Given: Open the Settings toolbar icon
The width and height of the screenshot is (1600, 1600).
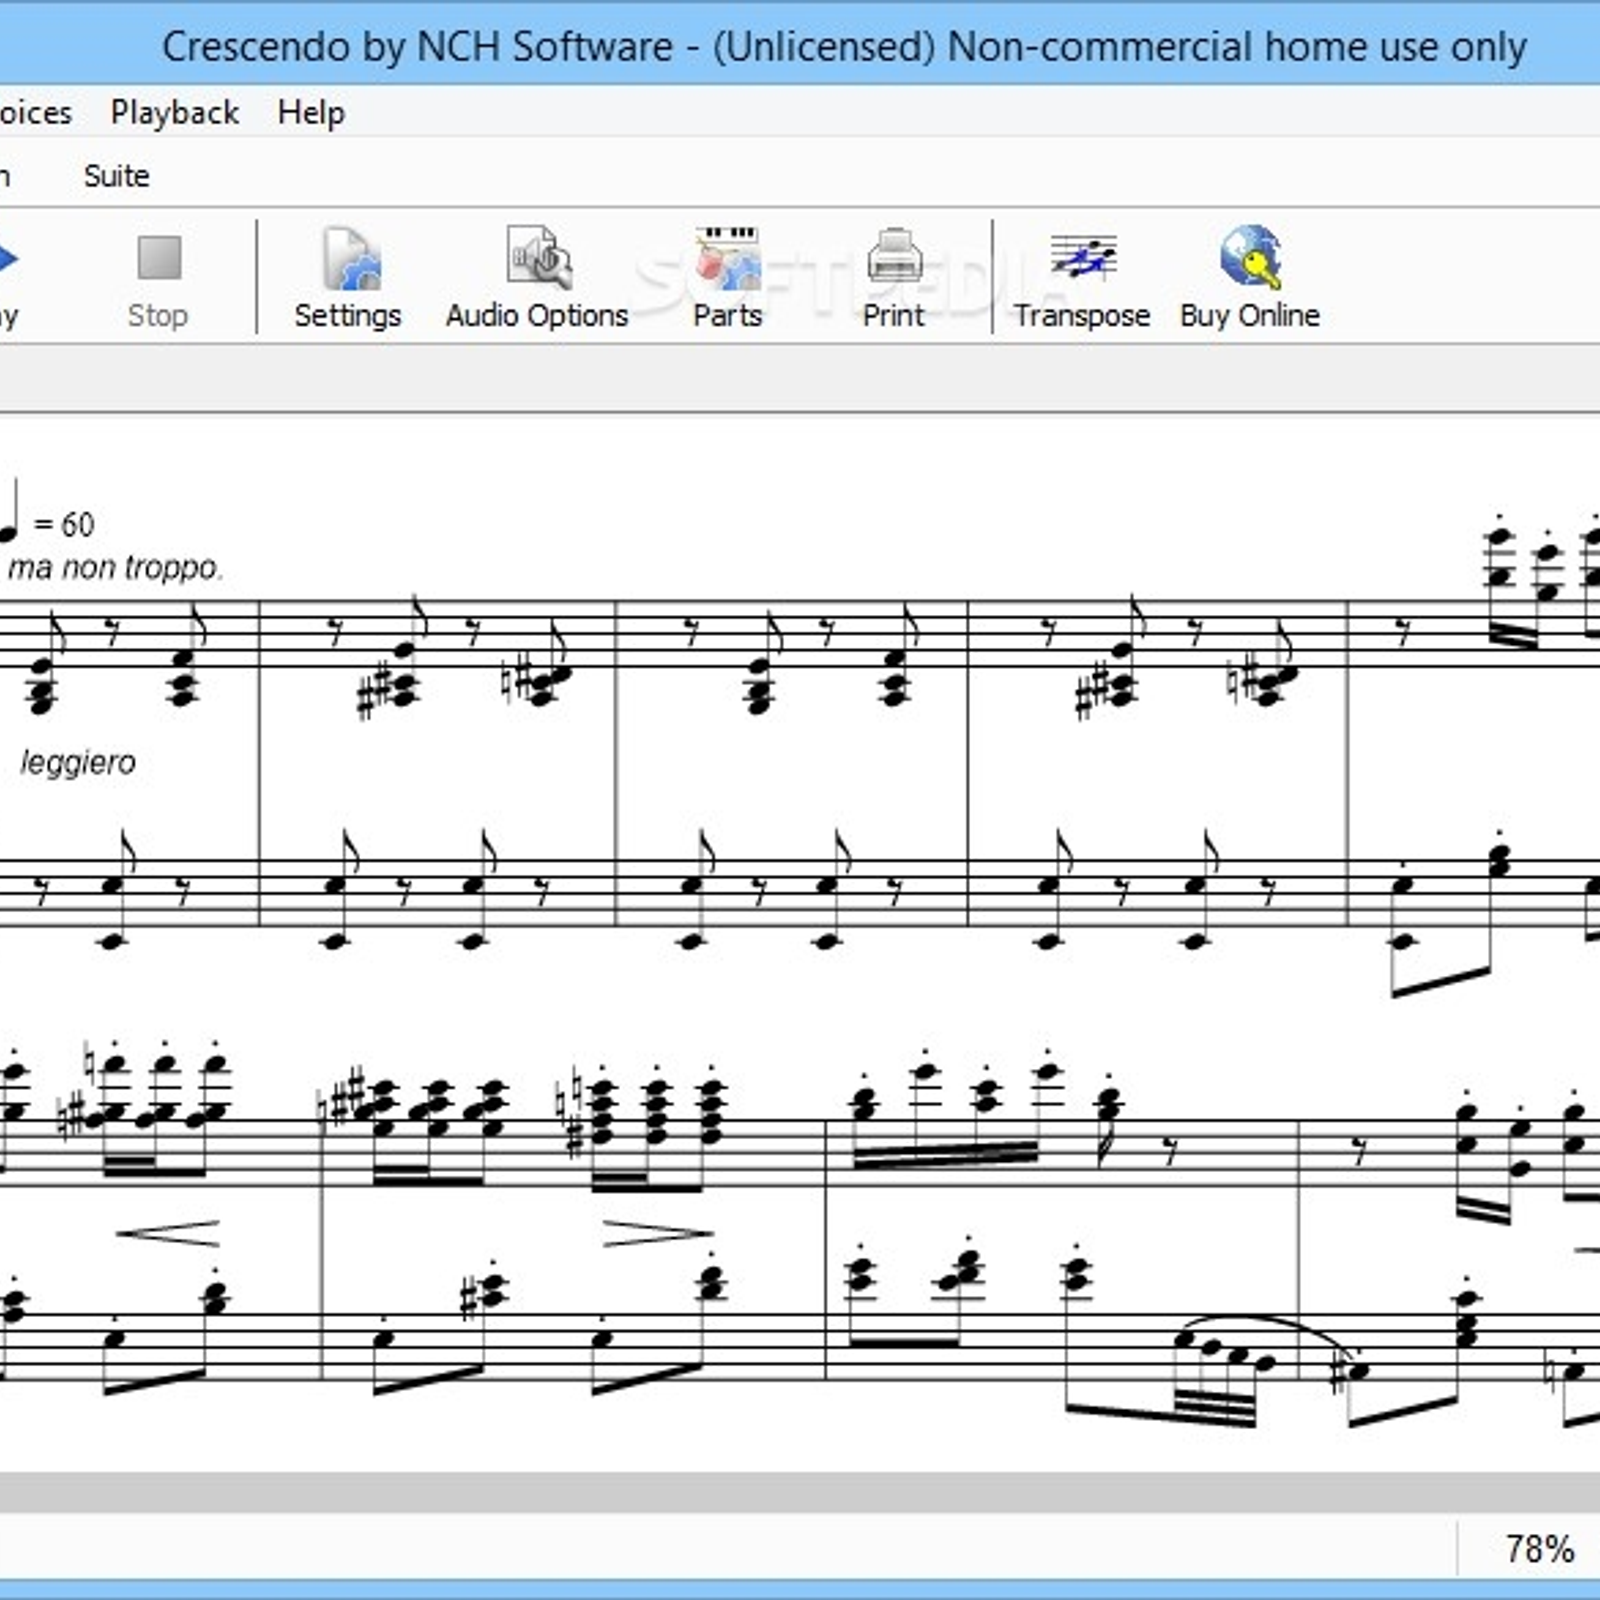Looking at the screenshot, I should [x=347, y=279].
